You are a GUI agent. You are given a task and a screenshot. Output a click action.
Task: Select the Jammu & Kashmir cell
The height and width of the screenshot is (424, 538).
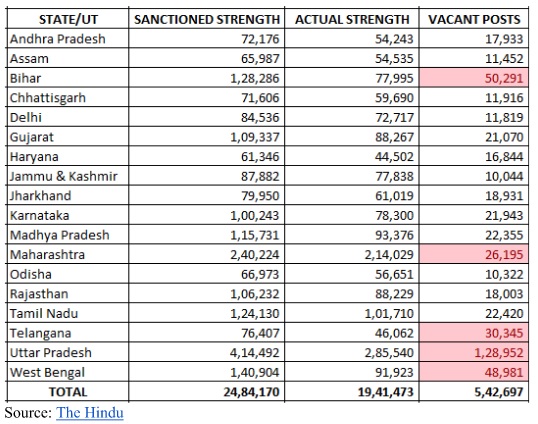coord(68,176)
